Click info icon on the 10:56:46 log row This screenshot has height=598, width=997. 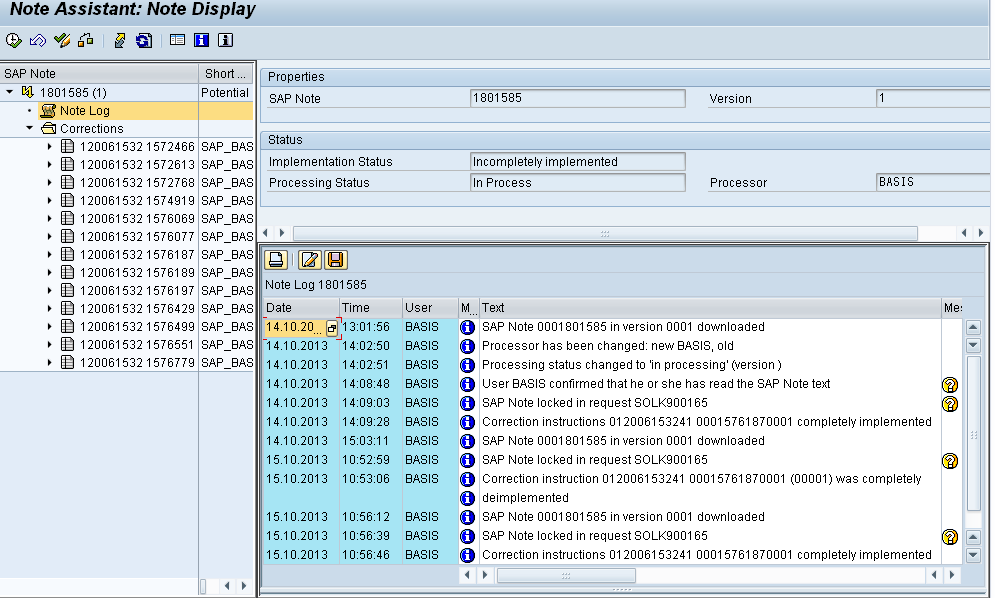click(x=467, y=555)
